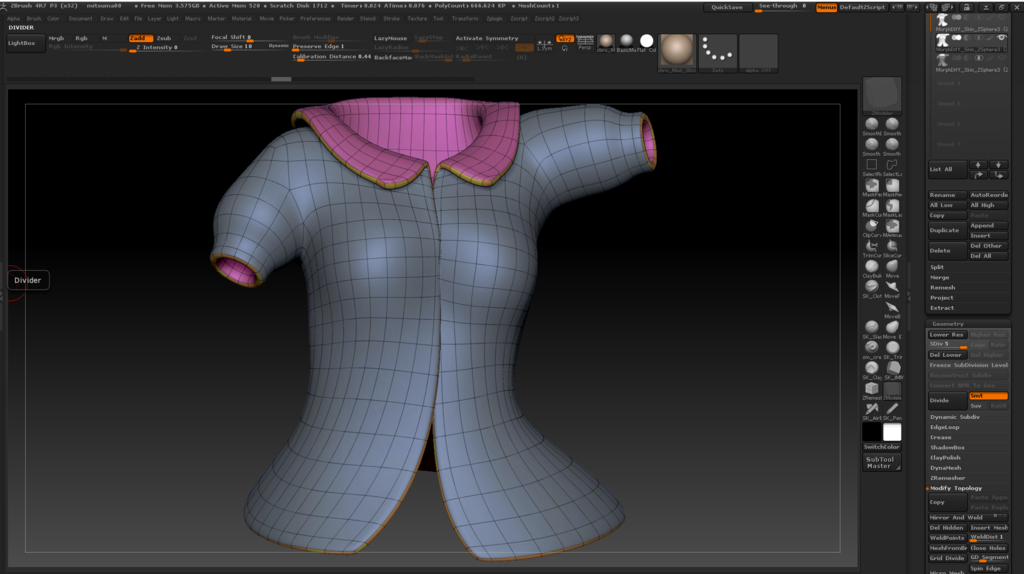Image resolution: width=1024 pixels, height=574 pixels.
Task: Choose the SliceCurve brush icon
Action: tap(892, 247)
